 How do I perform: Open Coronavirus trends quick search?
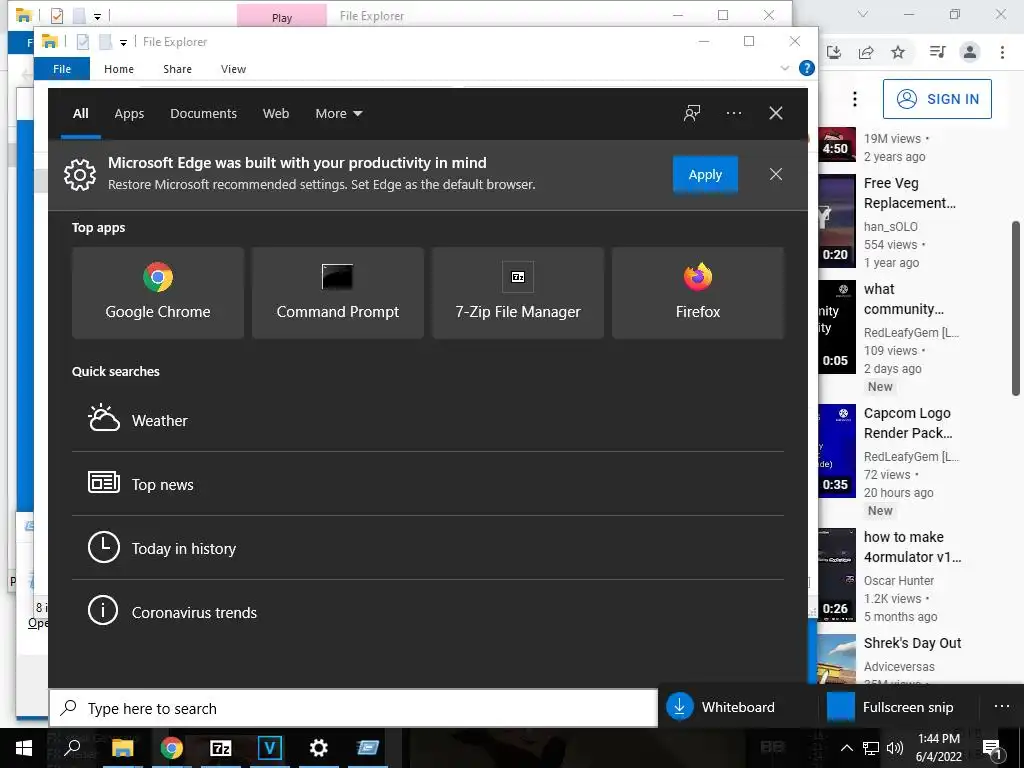click(428, 612)
